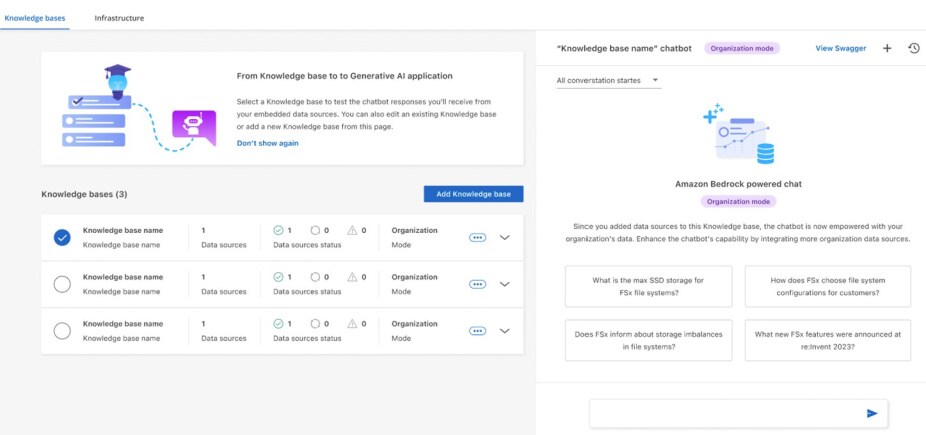The width and height of the screenshot is (926, 435).
Task: Open the View Swagger link
Action: coord(839,48)
